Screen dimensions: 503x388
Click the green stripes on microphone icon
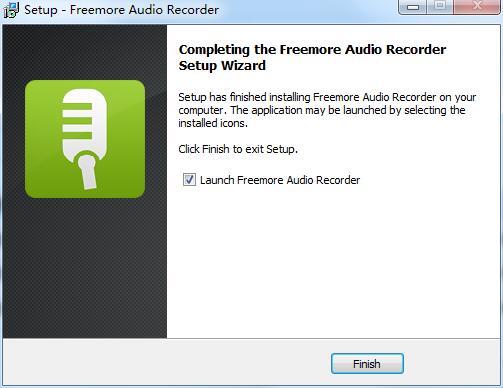(x=77, y=121)
